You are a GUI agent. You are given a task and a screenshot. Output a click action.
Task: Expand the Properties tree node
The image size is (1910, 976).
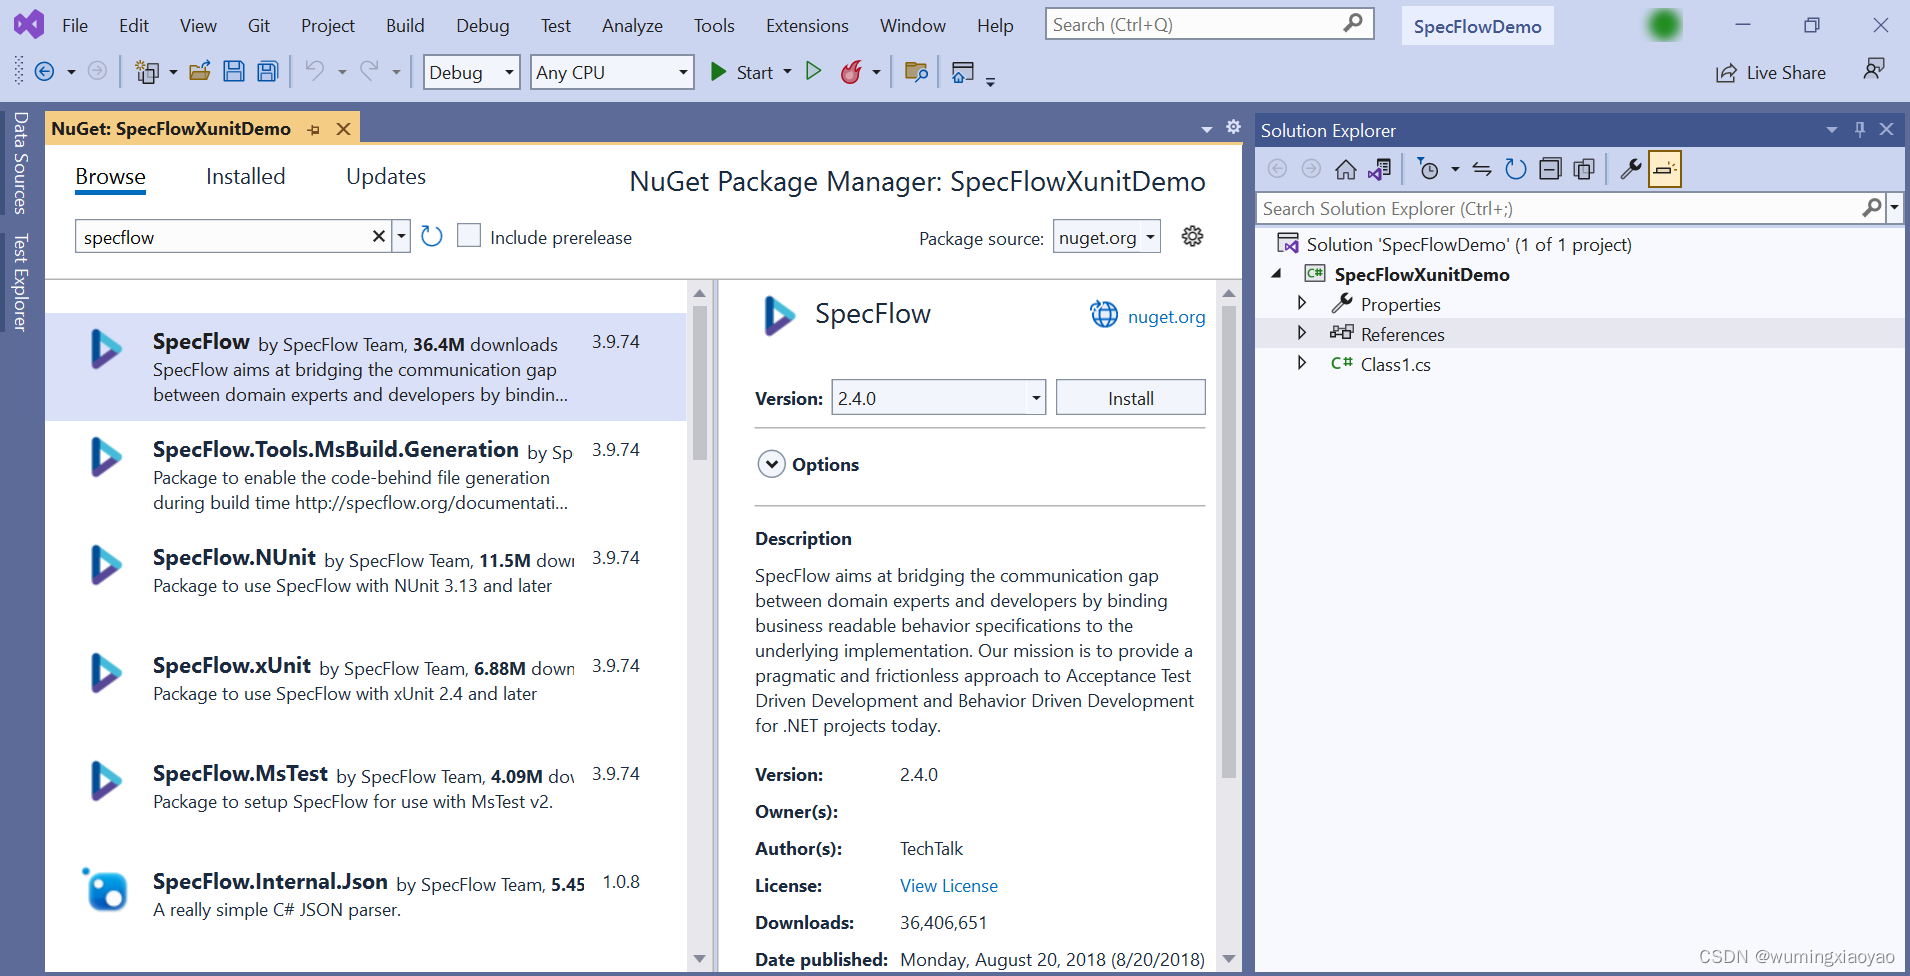1302,303
